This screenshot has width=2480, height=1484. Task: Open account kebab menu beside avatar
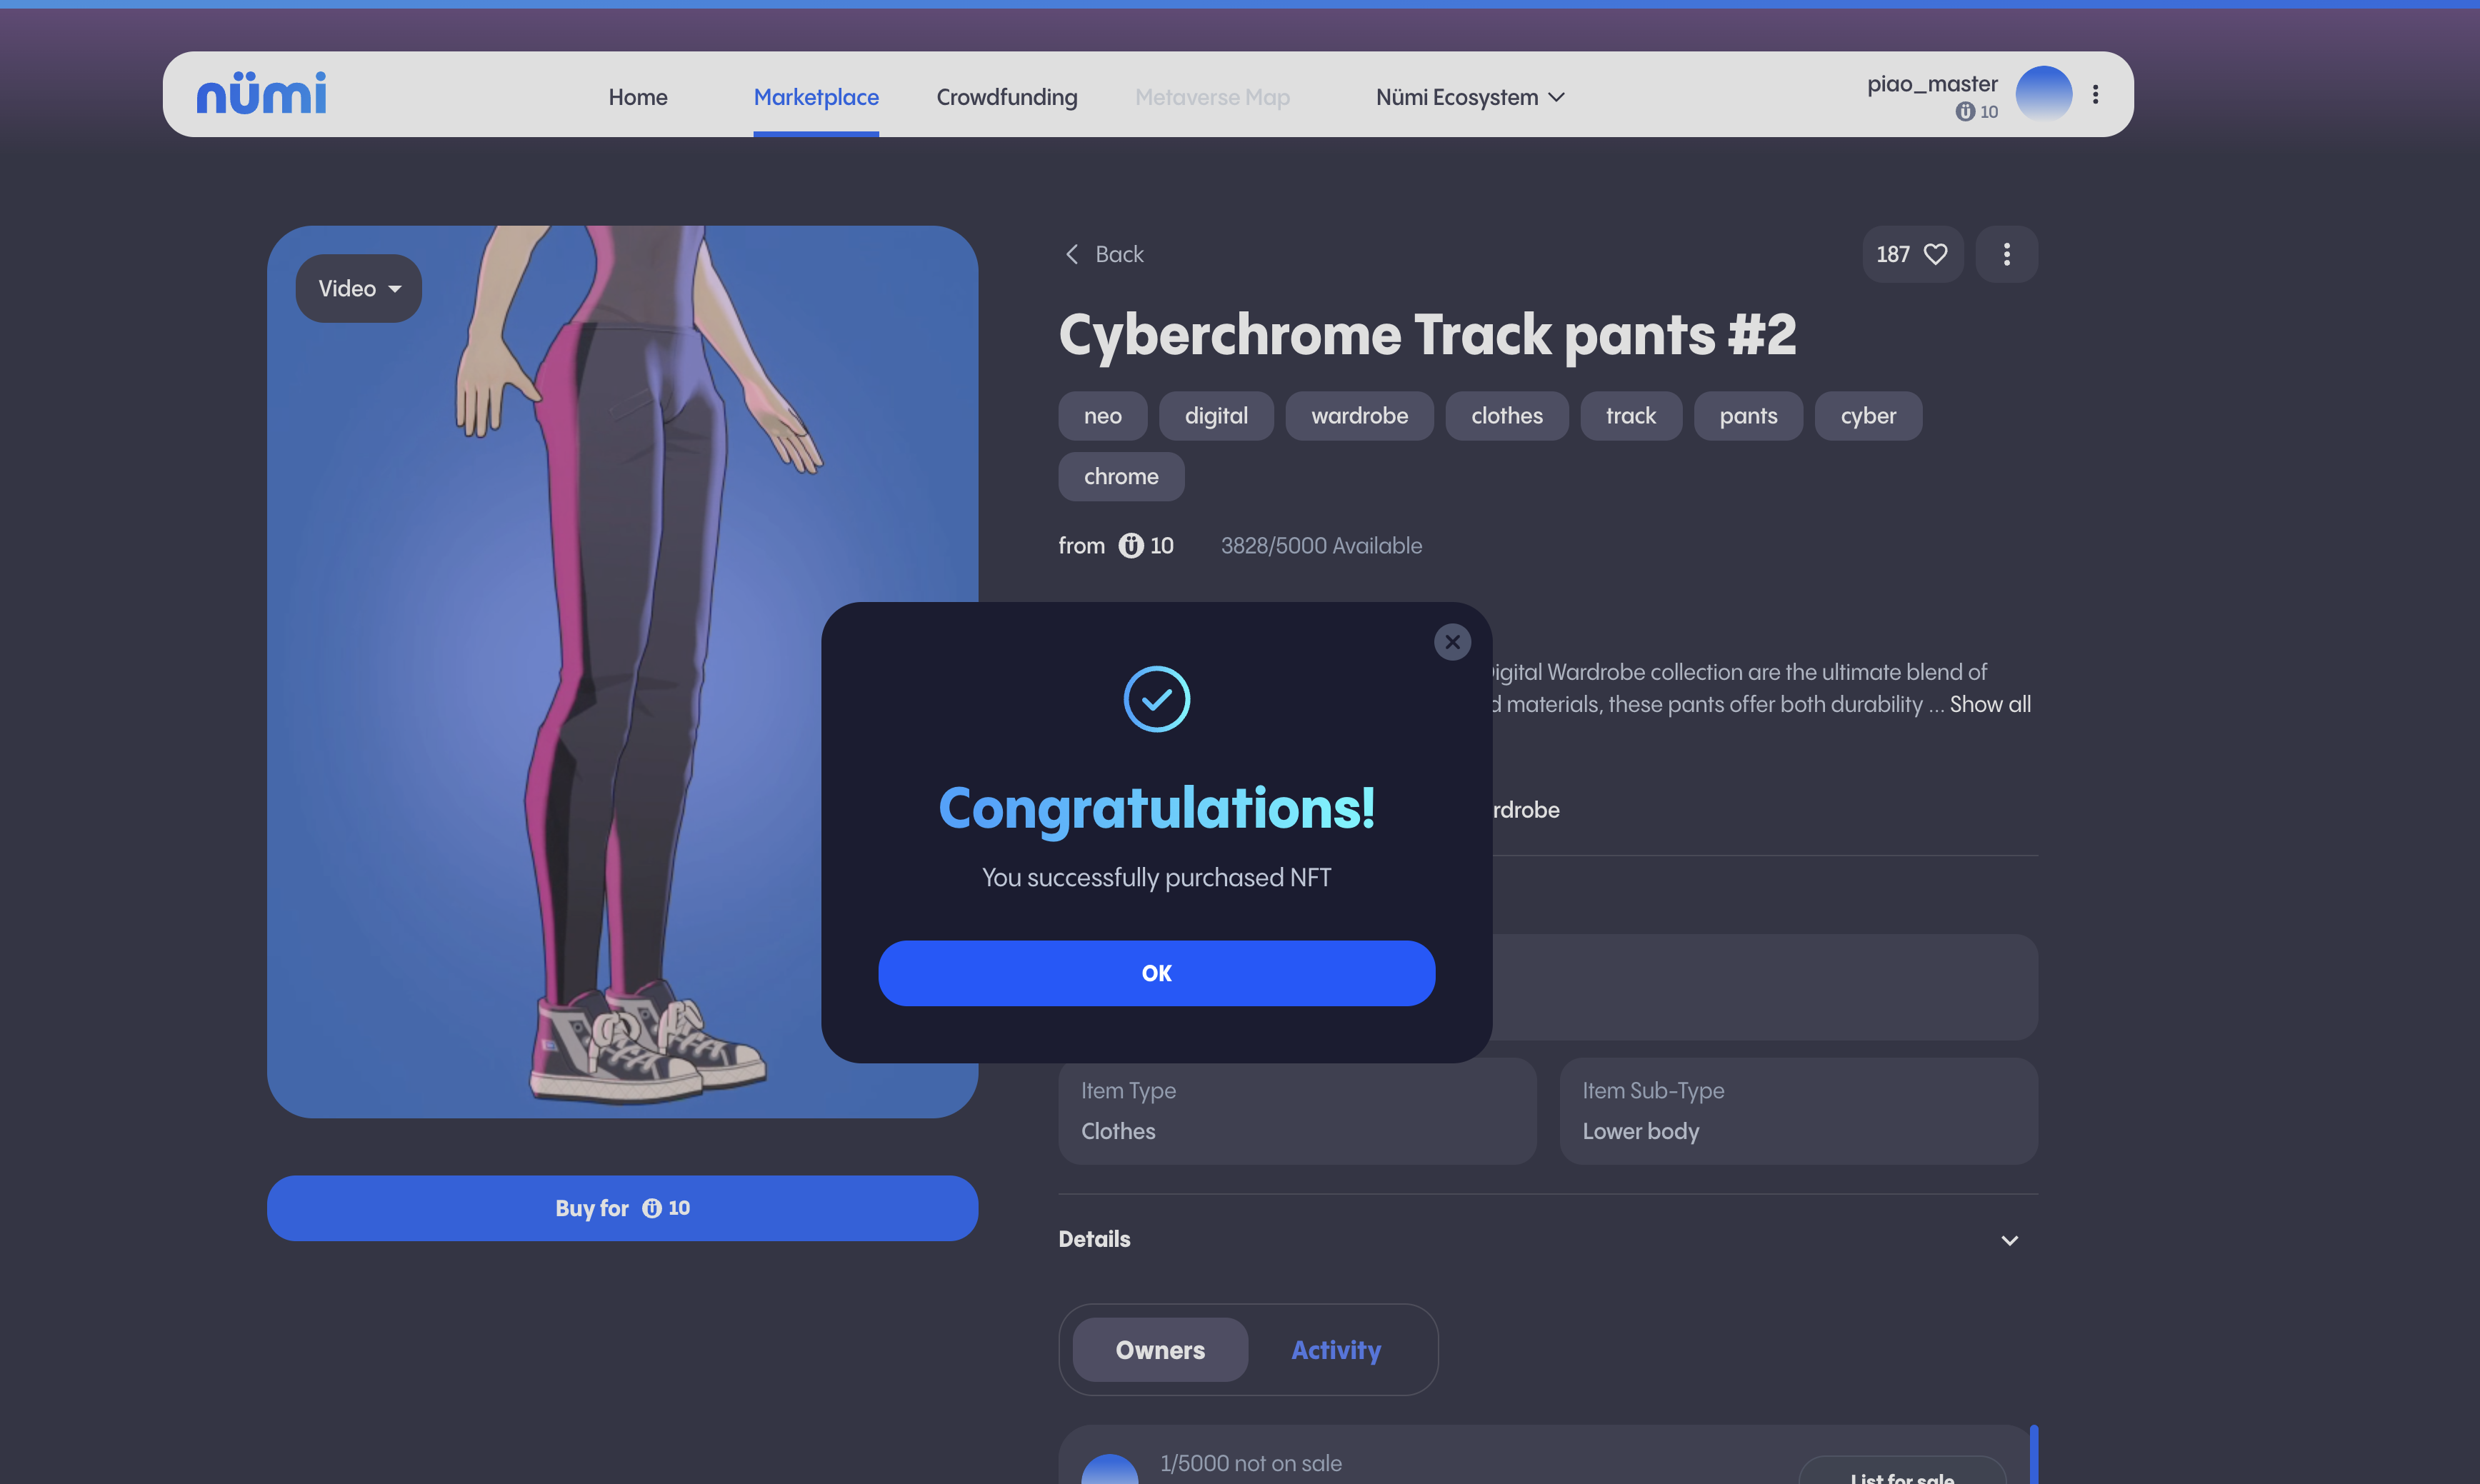pyautogui.click(x=2095, y=94)
